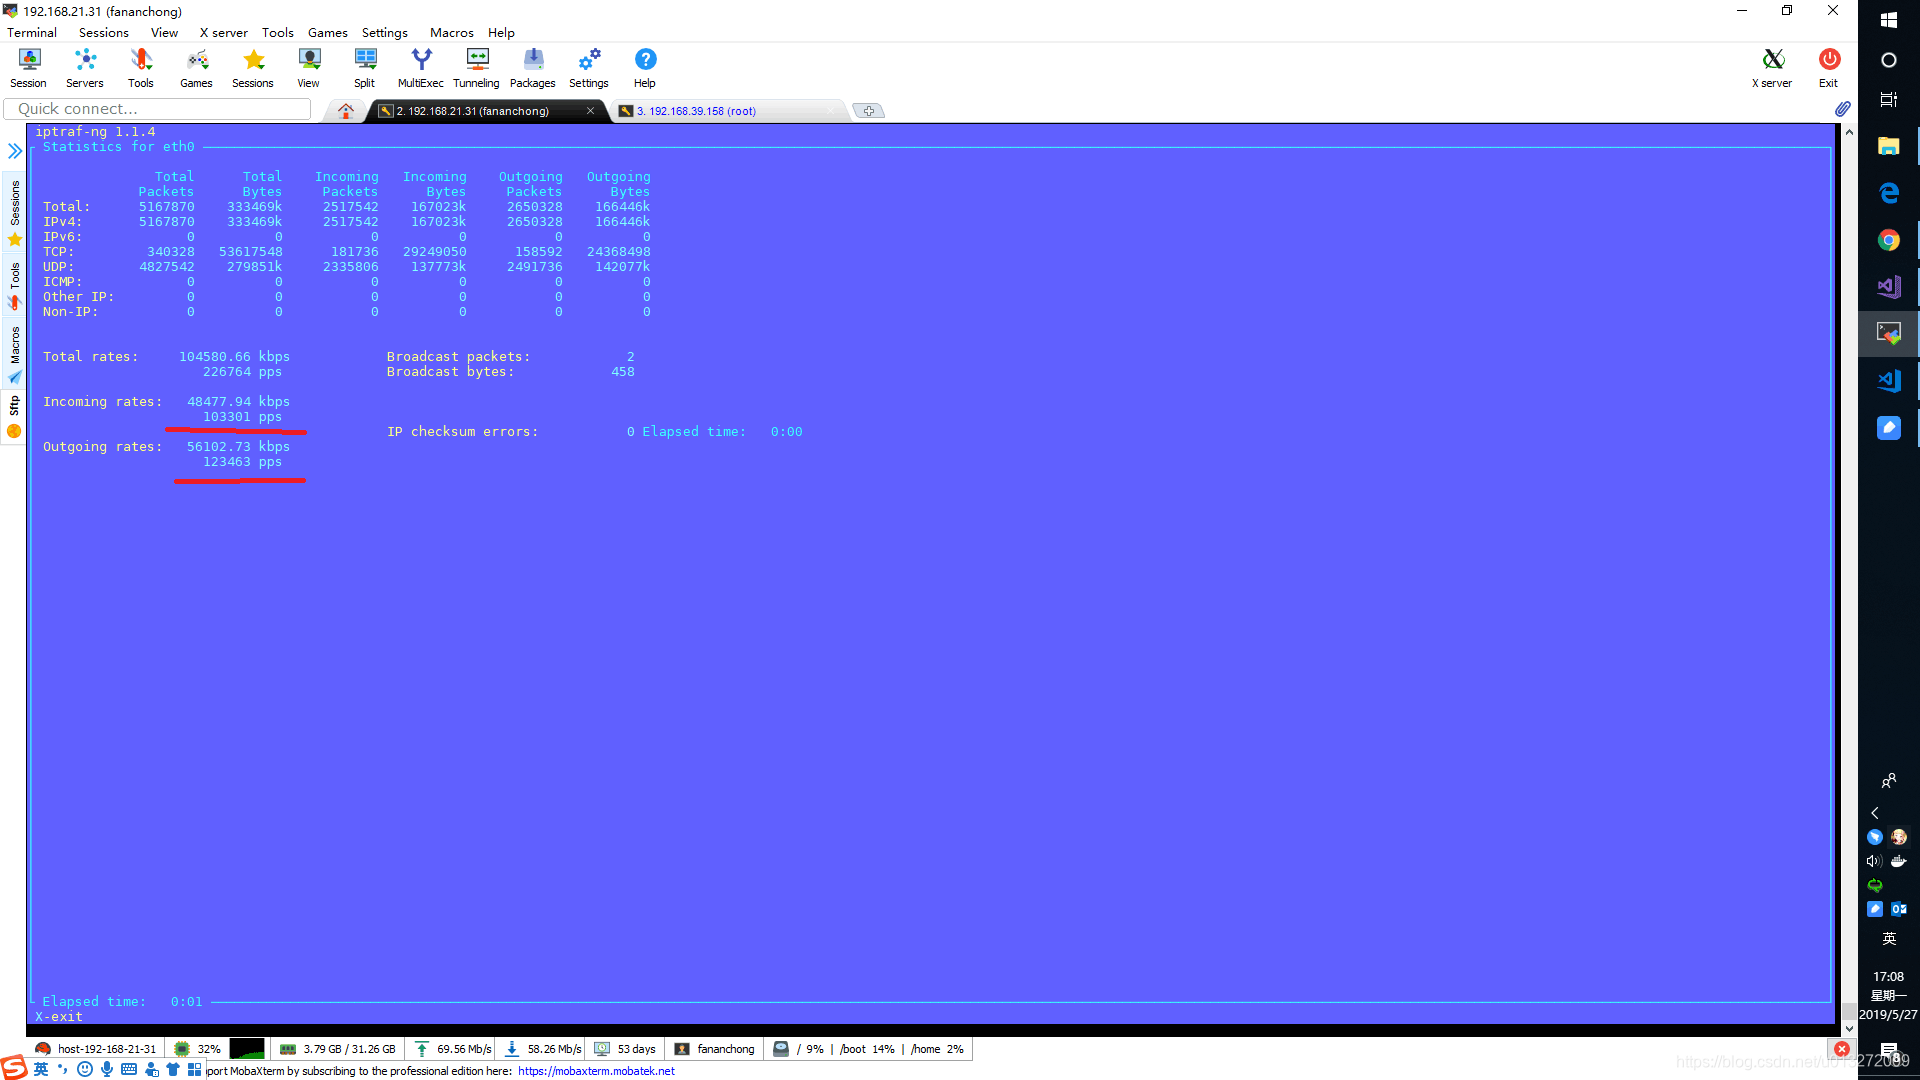Open the Settings menu
1920x1080 pixels.
pos(385,33)
